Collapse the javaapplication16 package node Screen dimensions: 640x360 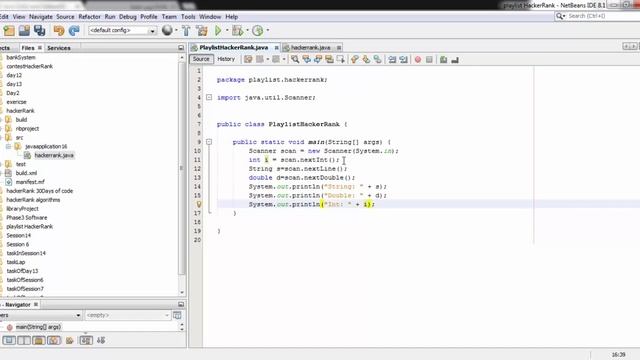pyautogui.click(x=8, y=146)
